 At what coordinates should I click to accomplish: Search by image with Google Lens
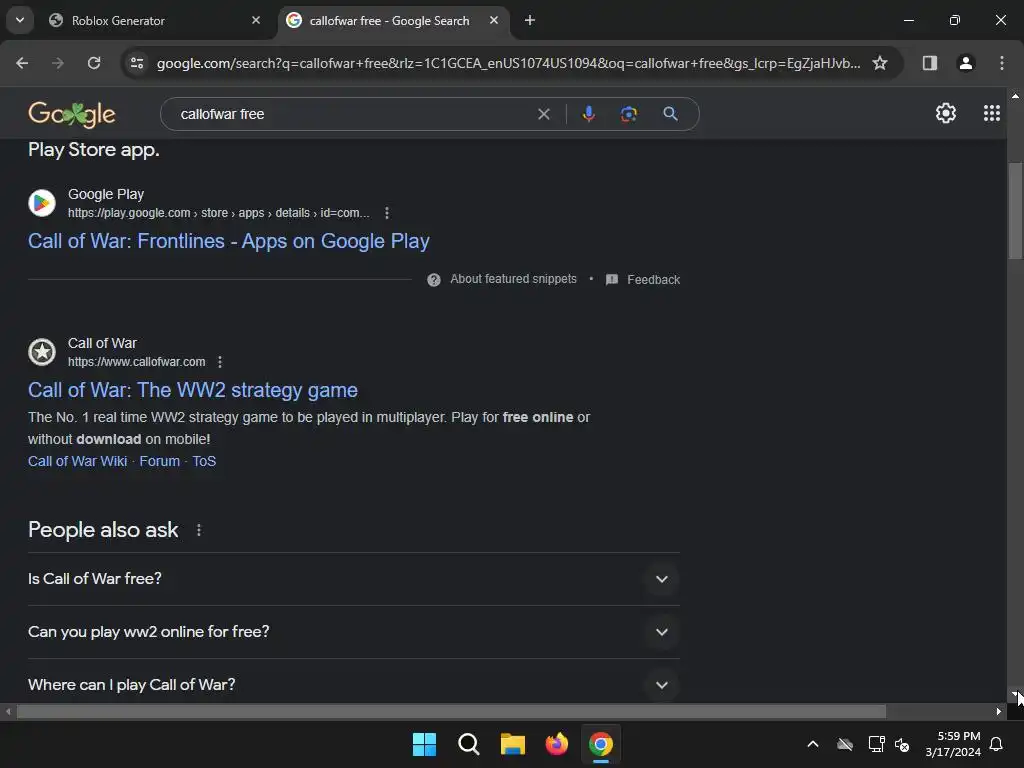pos(628,114)
